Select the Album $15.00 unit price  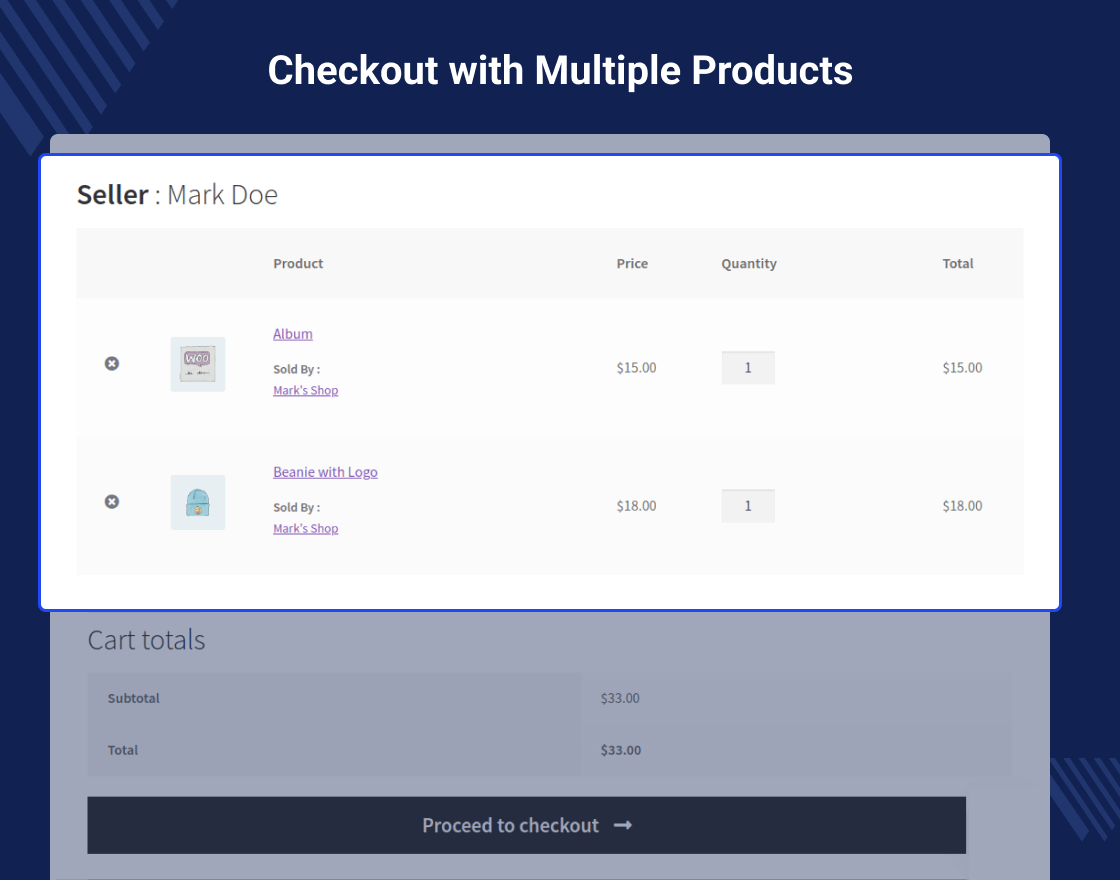coord(636,368)
